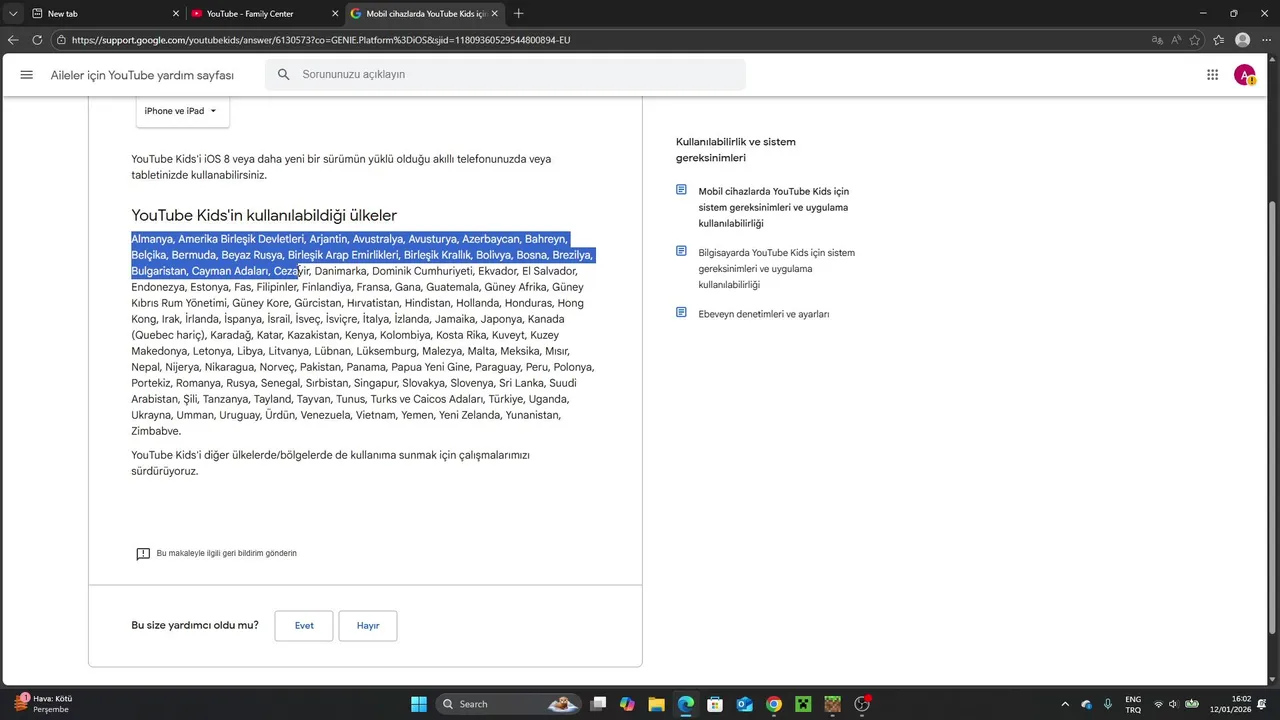Send feedback via geri bildirim gönderin
Screen dimensions: 1280x720
pos(226,553)
